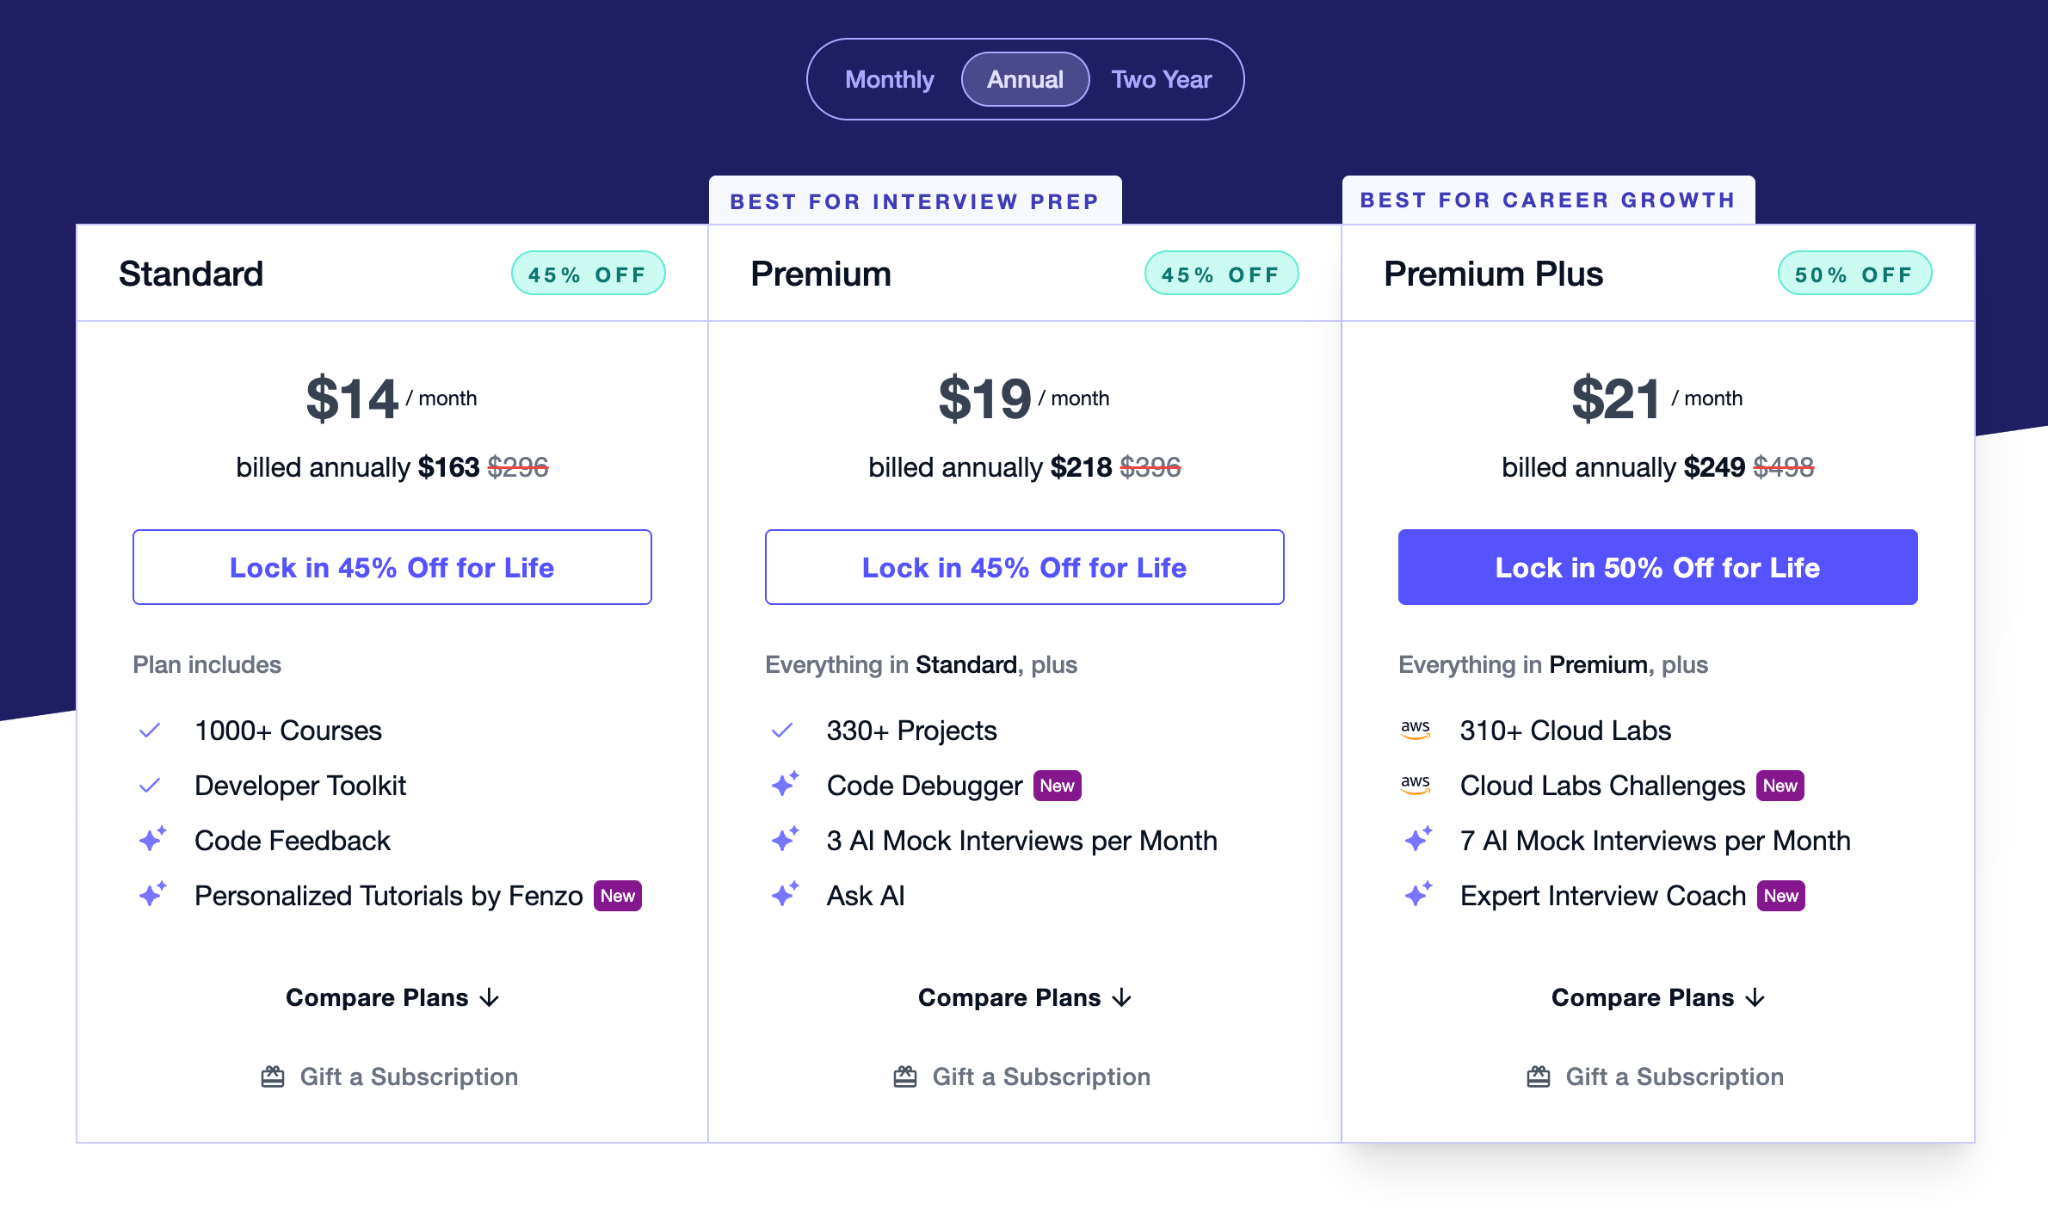2048x1224 pixels.
Task: Click the AWS icon next to 310+ Cloud Labs
Action: point(1416,730)
